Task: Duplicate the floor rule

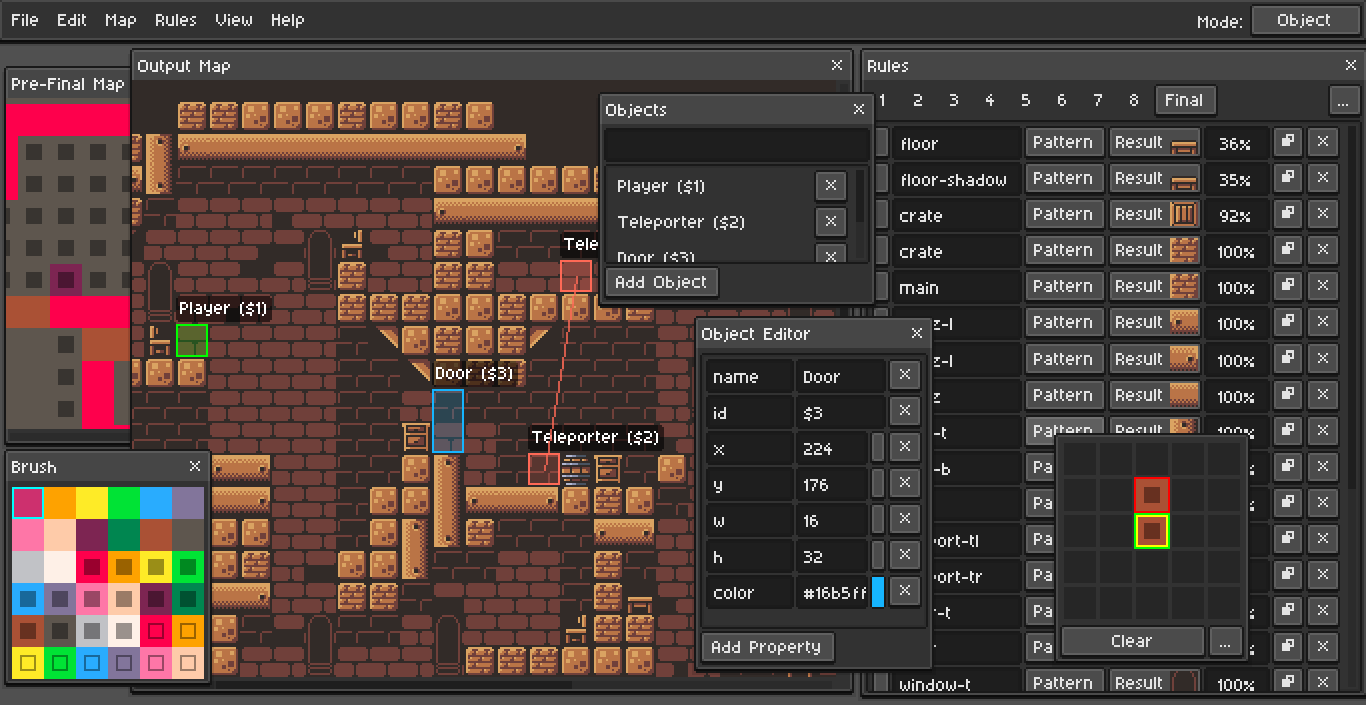Action: tap(1288, 142)
